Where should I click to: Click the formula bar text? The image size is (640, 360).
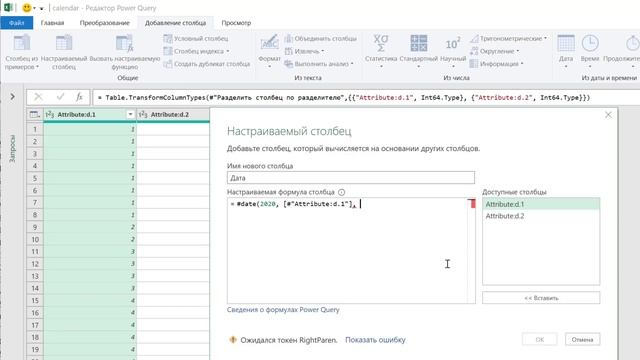click(344, 98)
